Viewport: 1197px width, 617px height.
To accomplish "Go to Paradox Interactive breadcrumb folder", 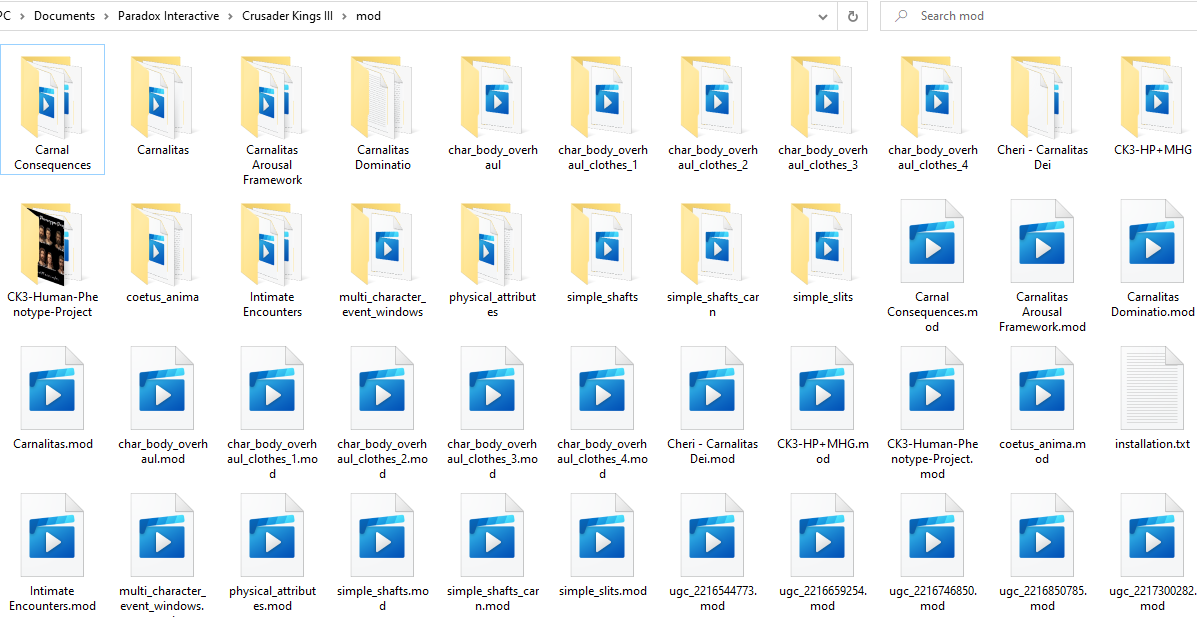I will coord(168,16).
